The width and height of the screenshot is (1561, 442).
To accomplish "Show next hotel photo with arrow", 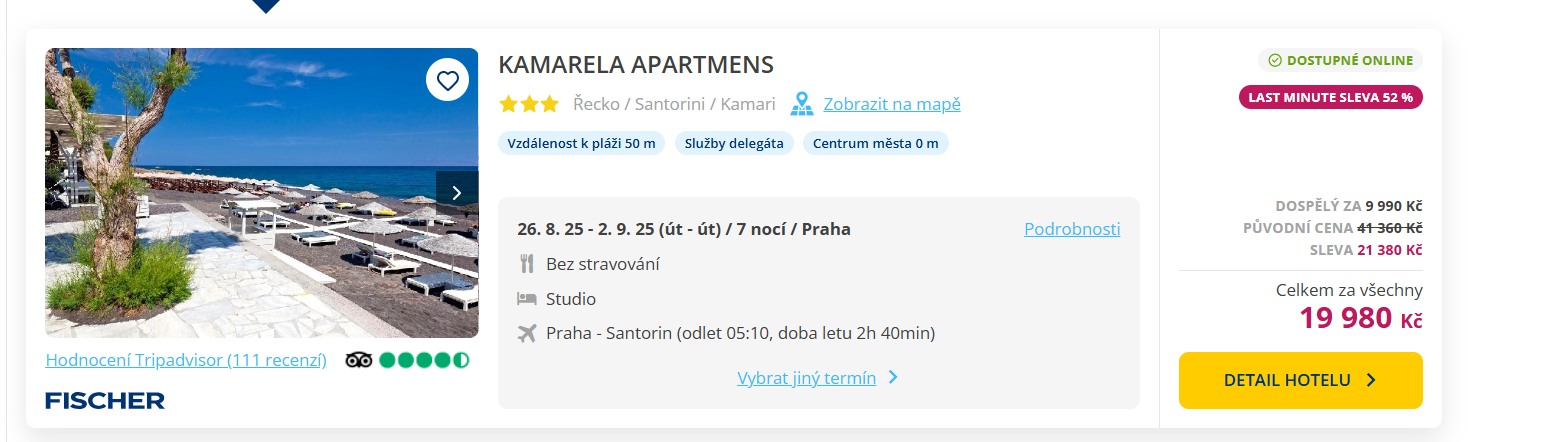I will (457, 193).
